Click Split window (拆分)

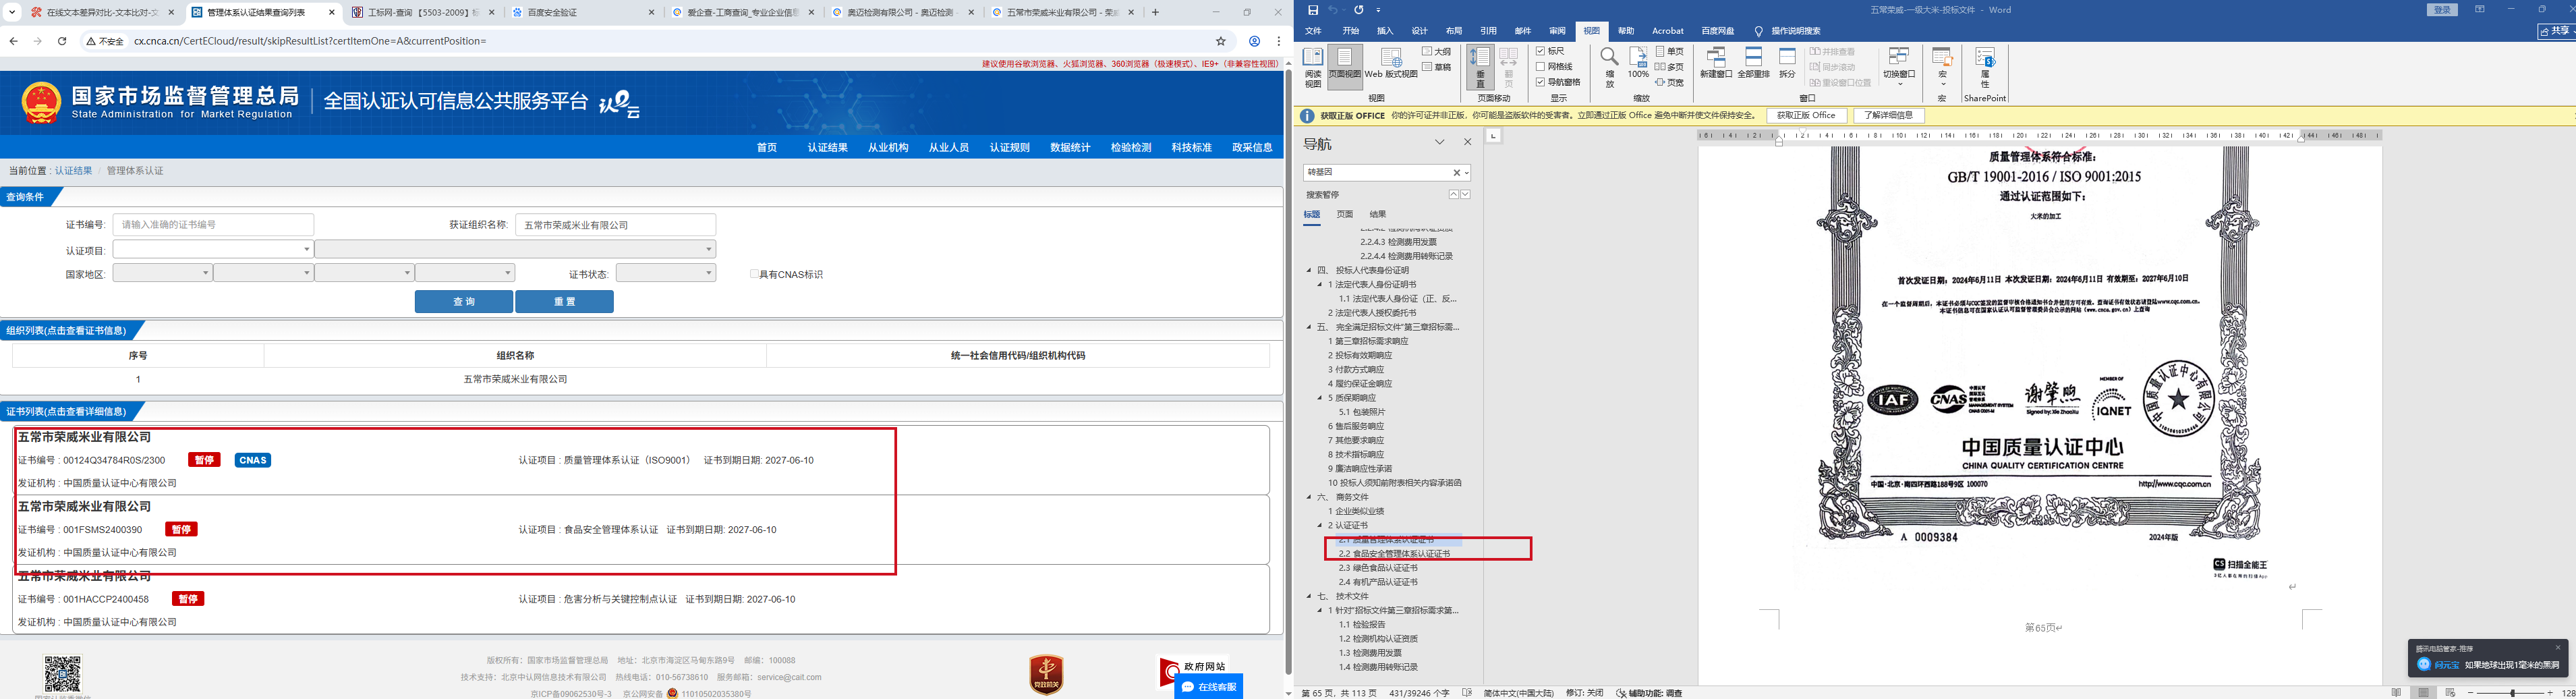coord(1787,63)
